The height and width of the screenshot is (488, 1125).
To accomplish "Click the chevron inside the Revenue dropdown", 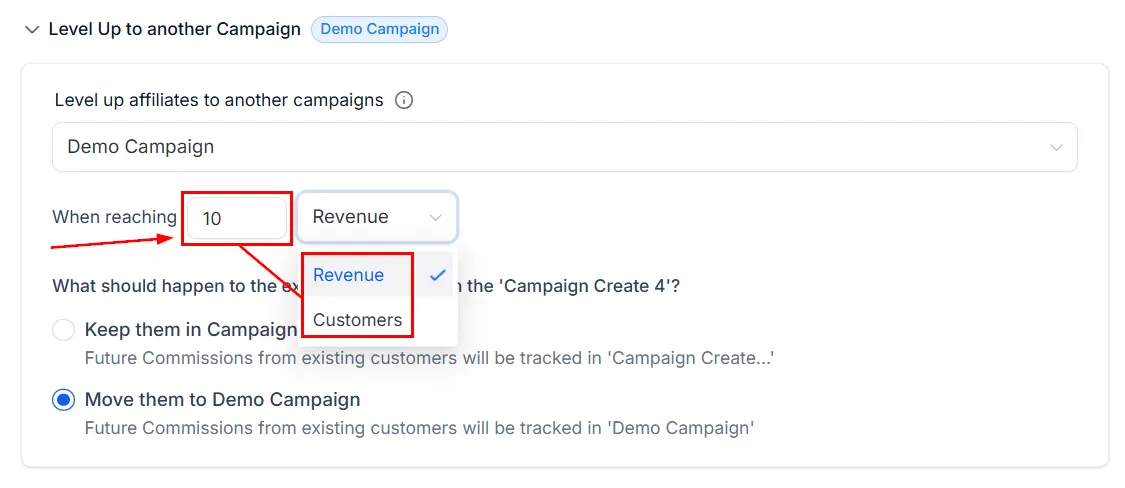I will (436, 217).
